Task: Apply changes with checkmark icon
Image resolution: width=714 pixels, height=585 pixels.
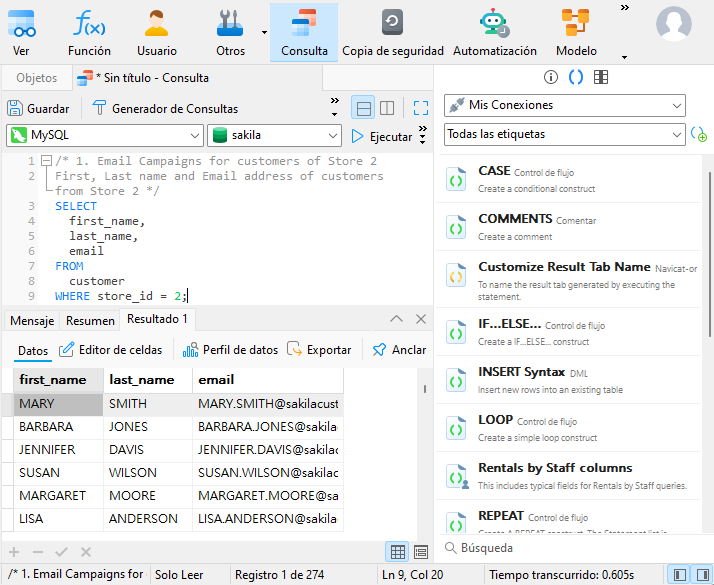Action: pyautogui.click(x=61, y=552)
